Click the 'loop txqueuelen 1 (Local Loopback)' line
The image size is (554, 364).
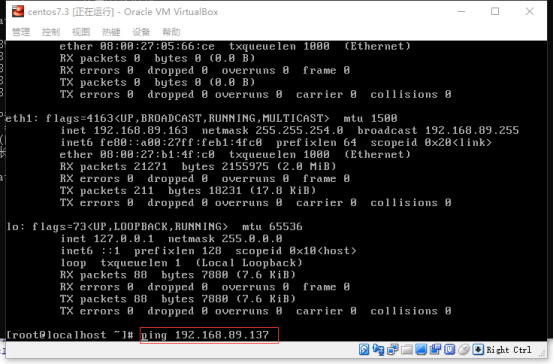coord(181,263)
